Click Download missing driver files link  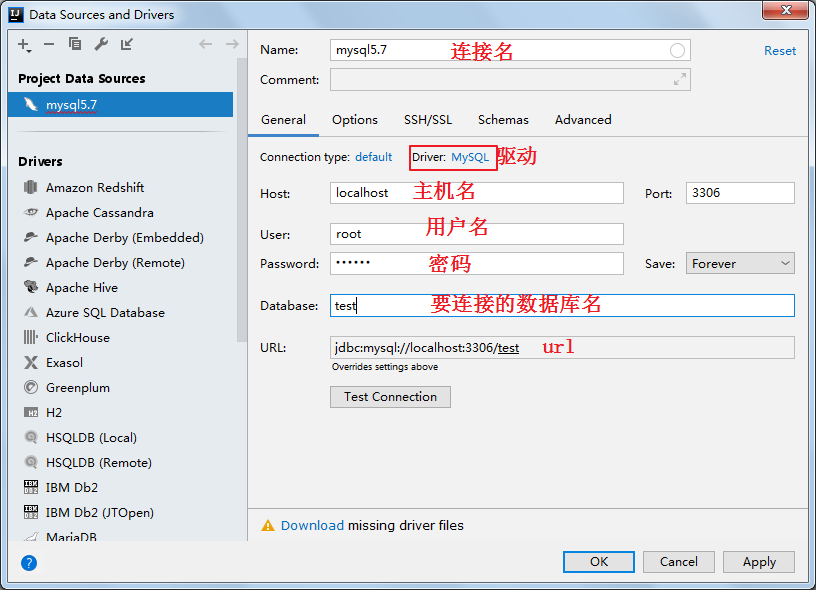(312, 525)
